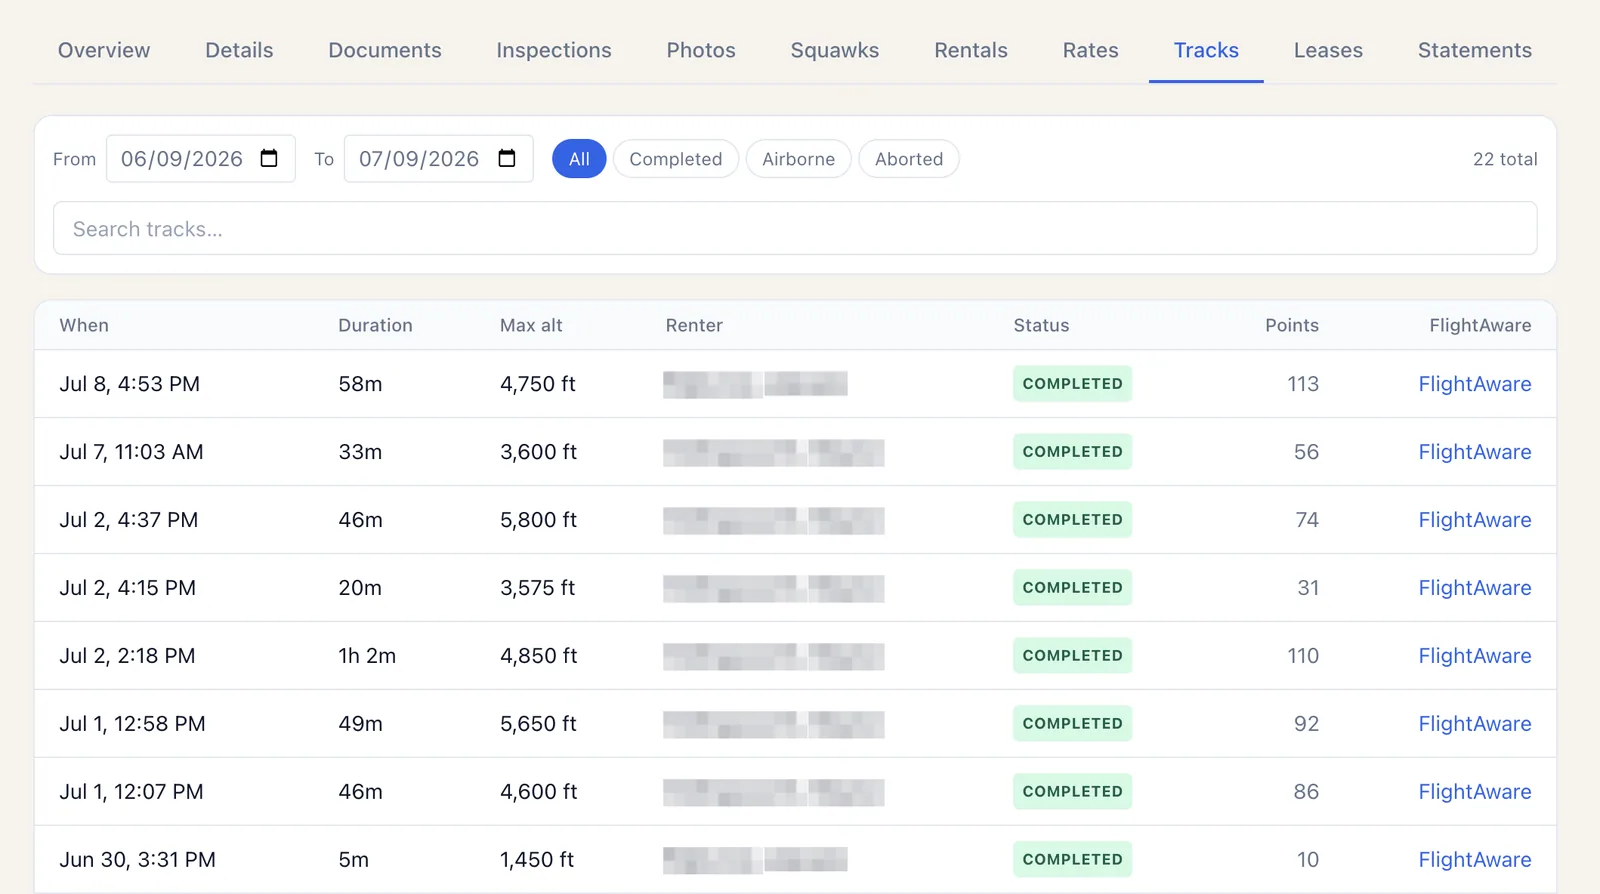Select the Jul 1, 12:07 PM track
1600x894 pixels.
(795, 792)
